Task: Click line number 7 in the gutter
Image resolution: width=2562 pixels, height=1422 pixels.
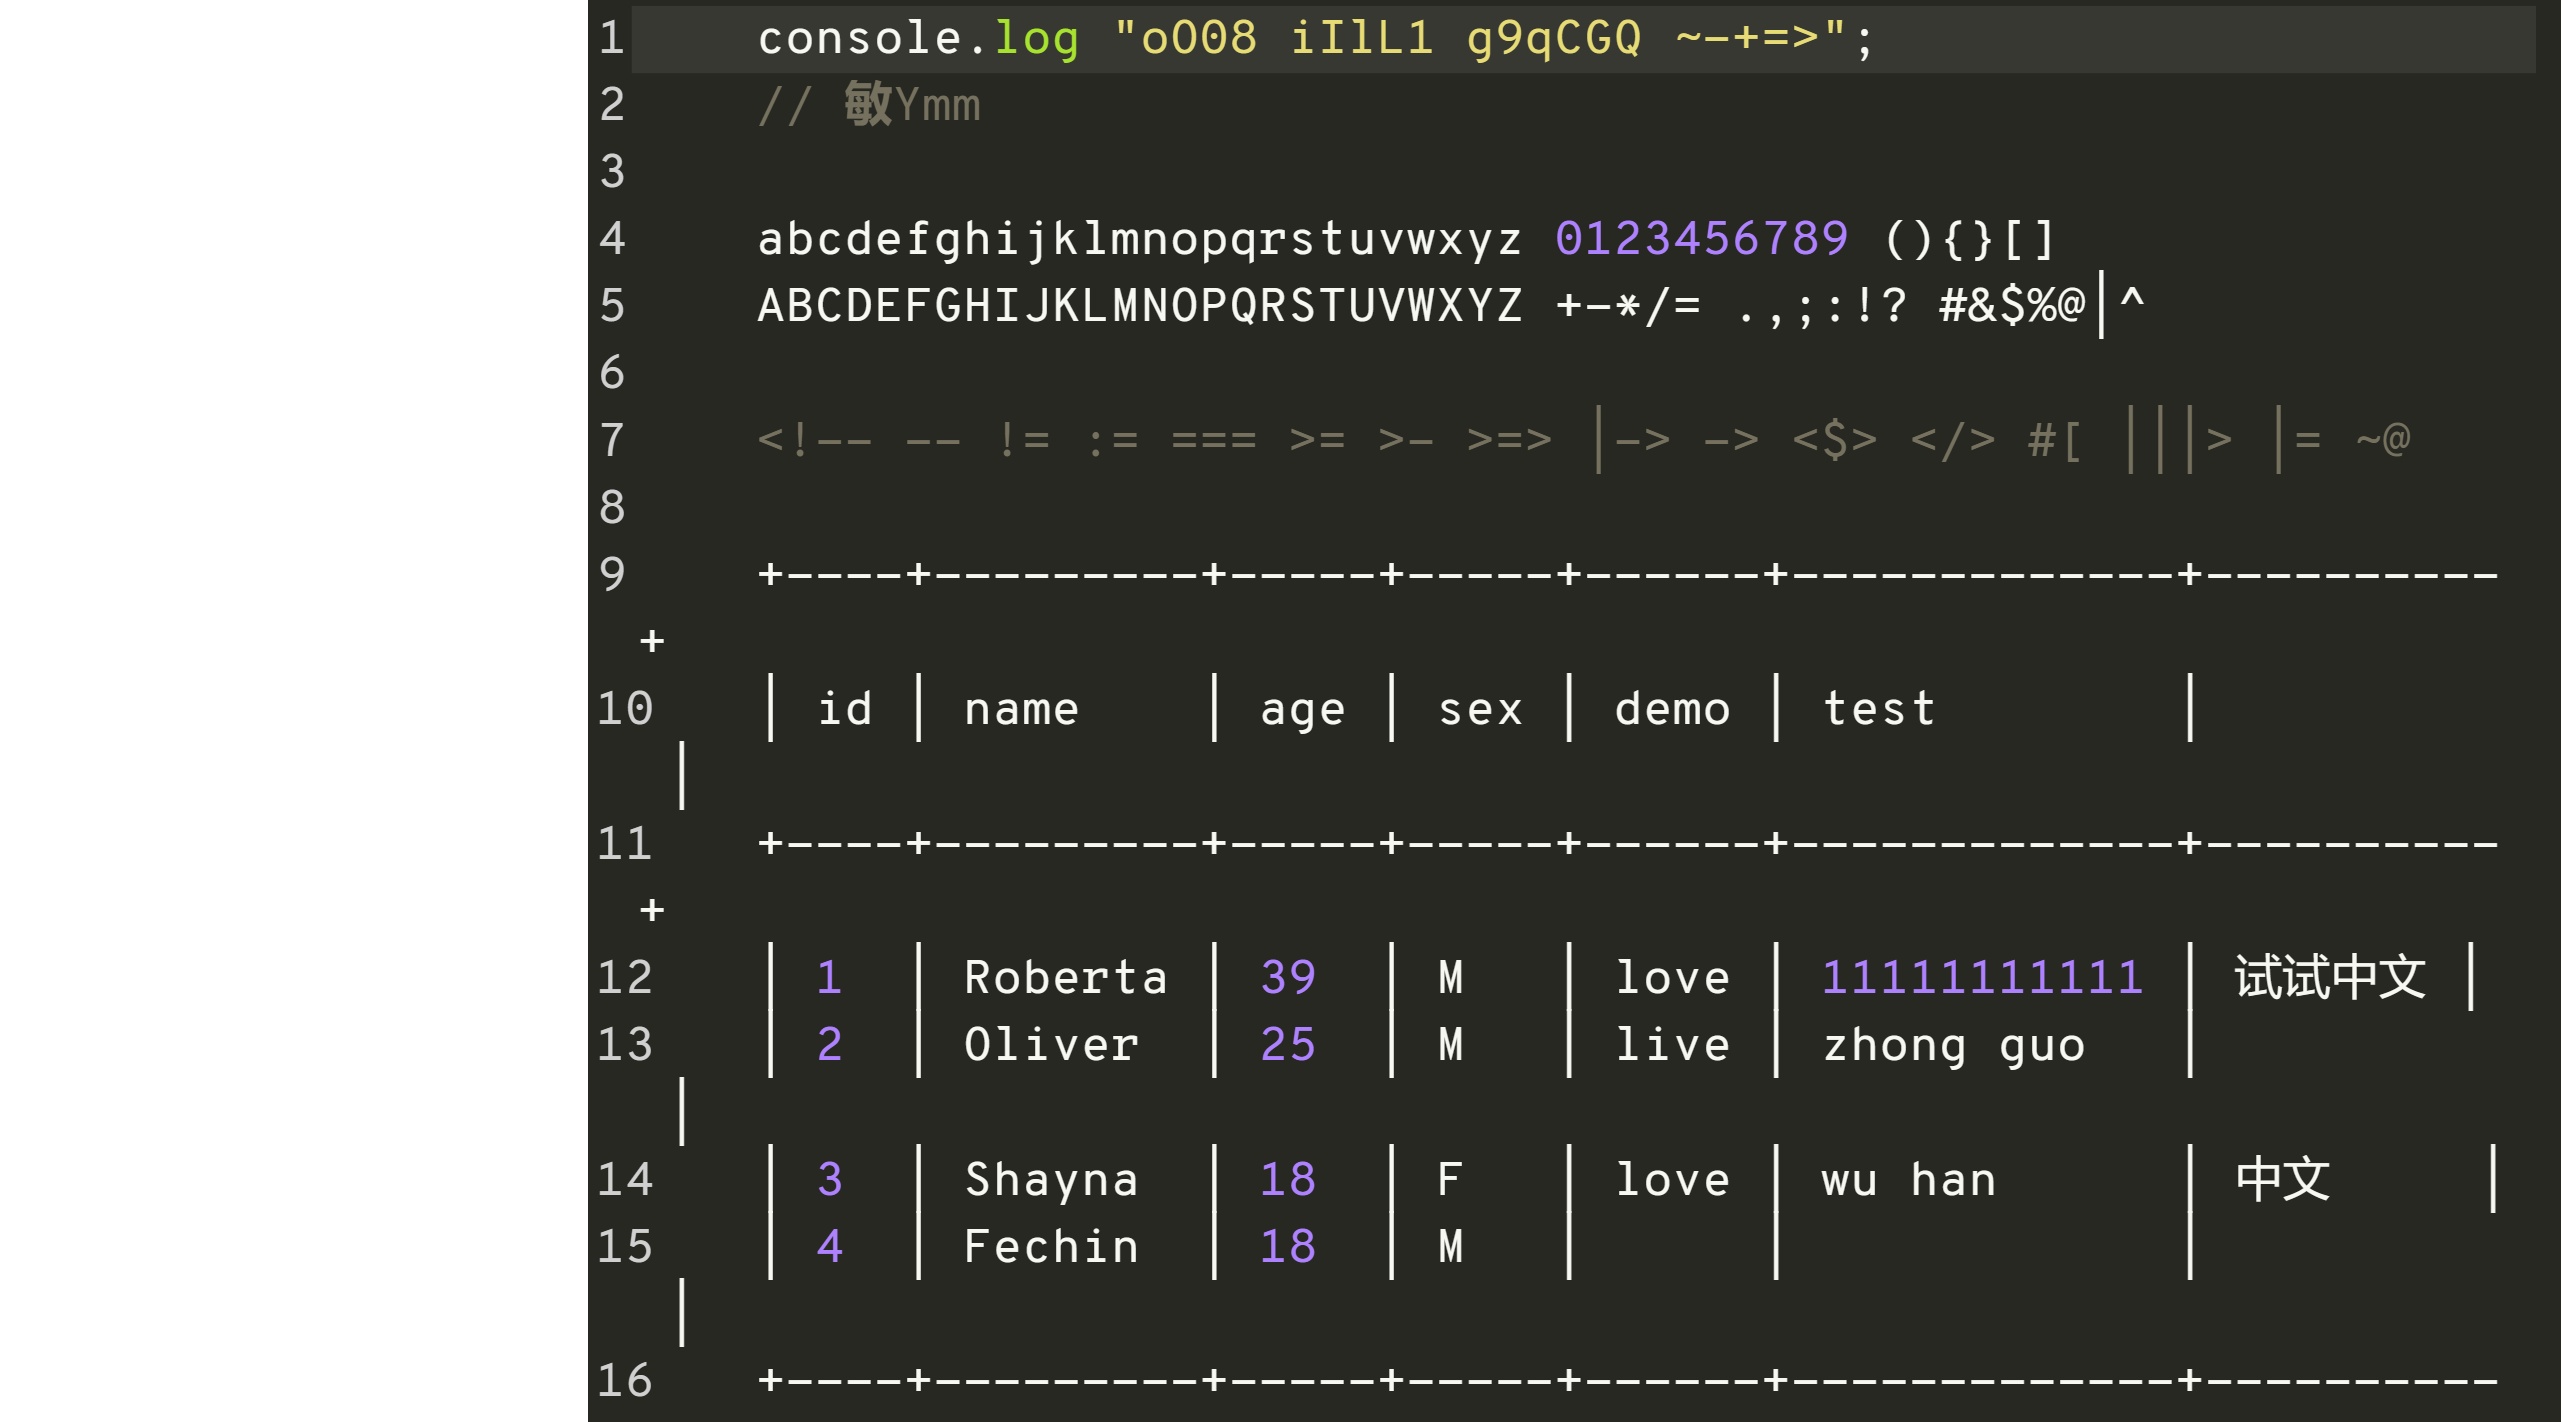Action: 612,440
